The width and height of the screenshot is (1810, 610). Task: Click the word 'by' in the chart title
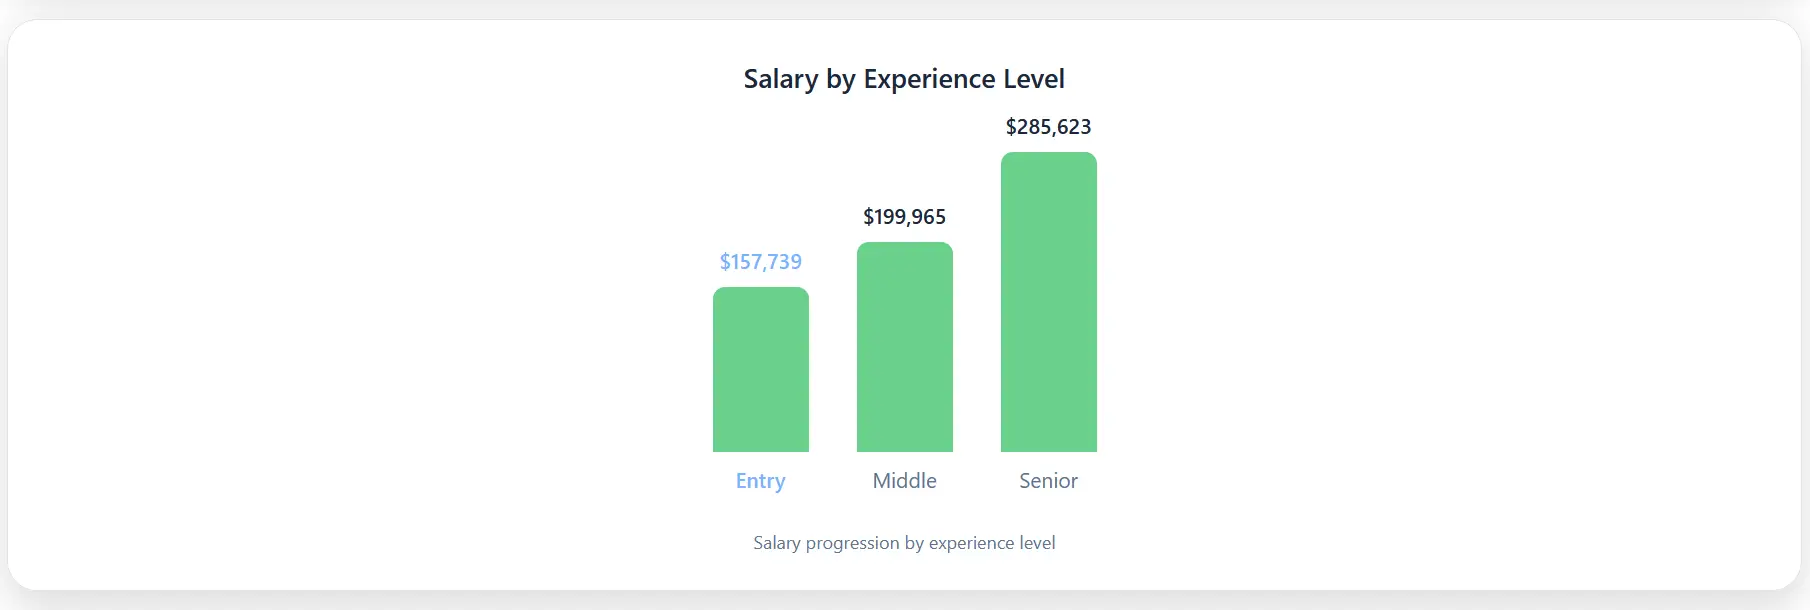(841, 80)
